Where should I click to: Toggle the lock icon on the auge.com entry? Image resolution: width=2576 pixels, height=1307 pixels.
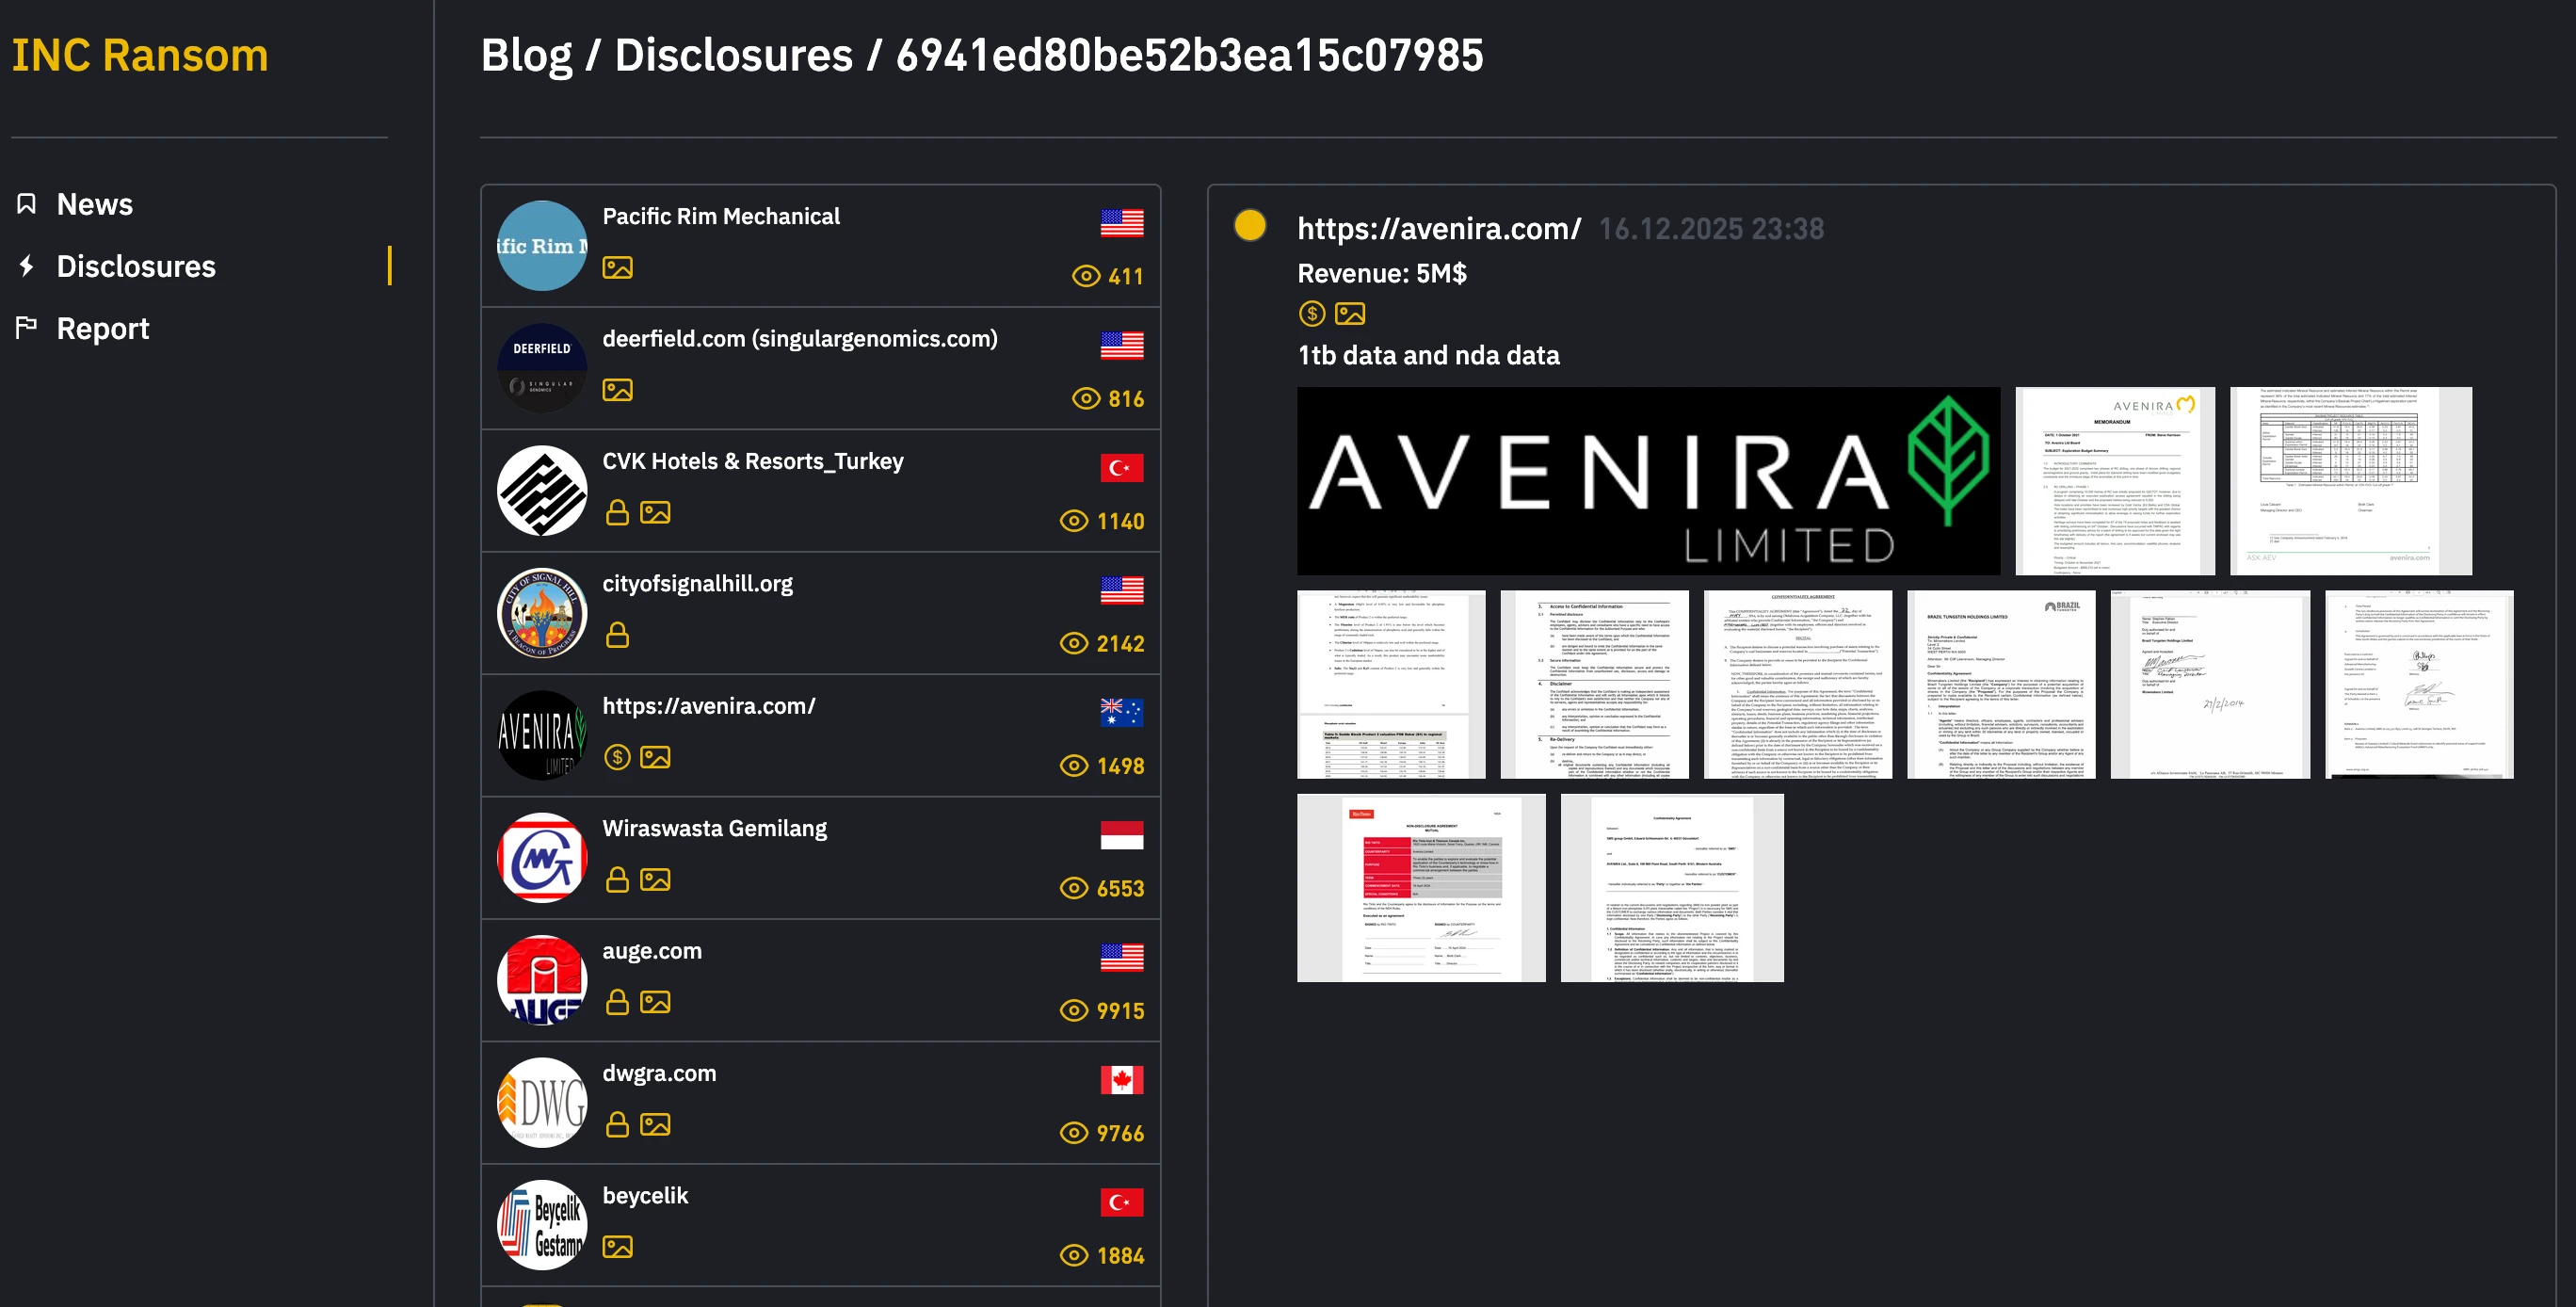point(617,1003)
